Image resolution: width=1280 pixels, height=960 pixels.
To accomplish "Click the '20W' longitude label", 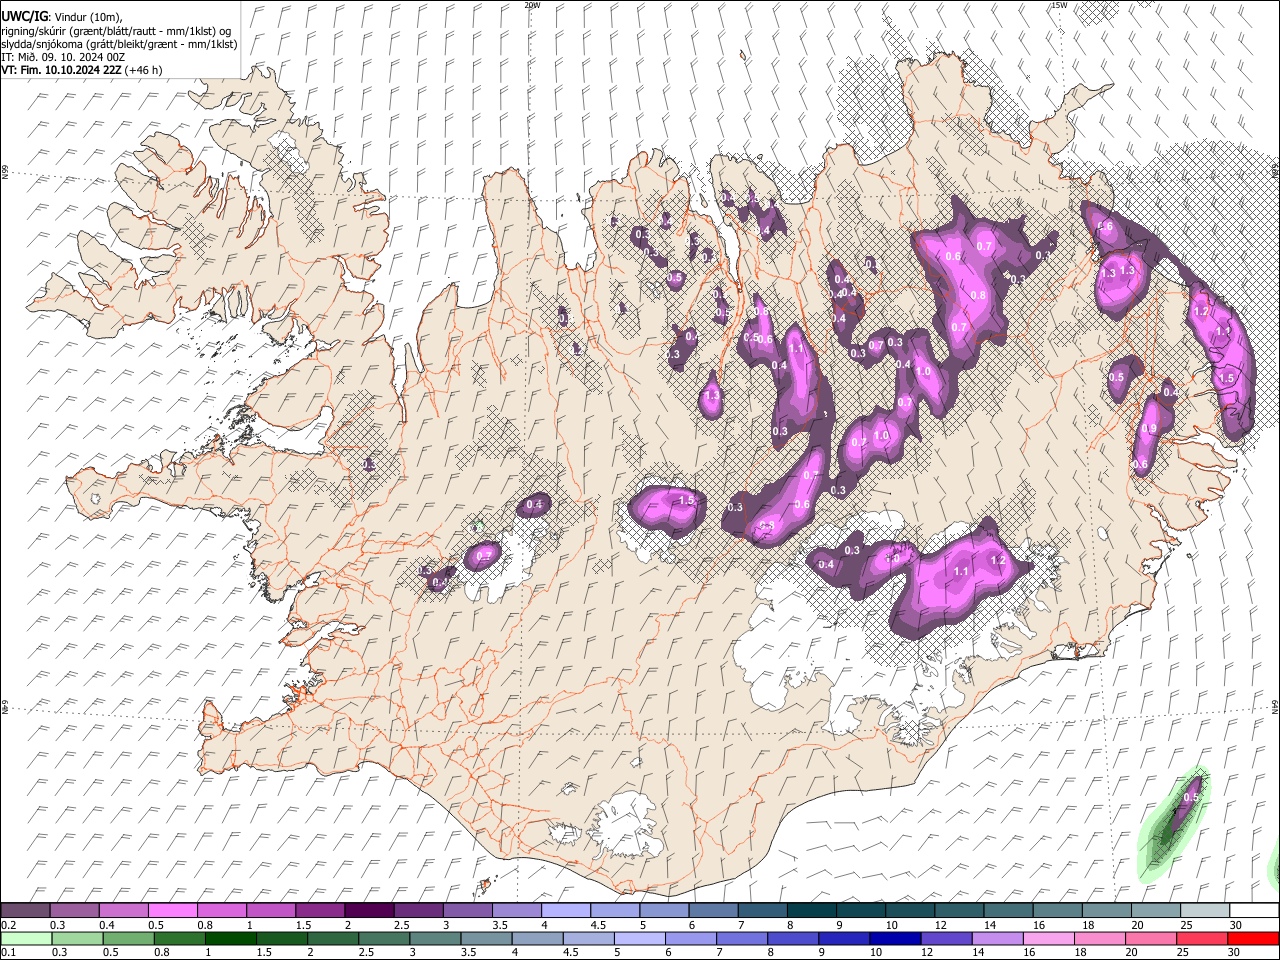I will [532, 5].
